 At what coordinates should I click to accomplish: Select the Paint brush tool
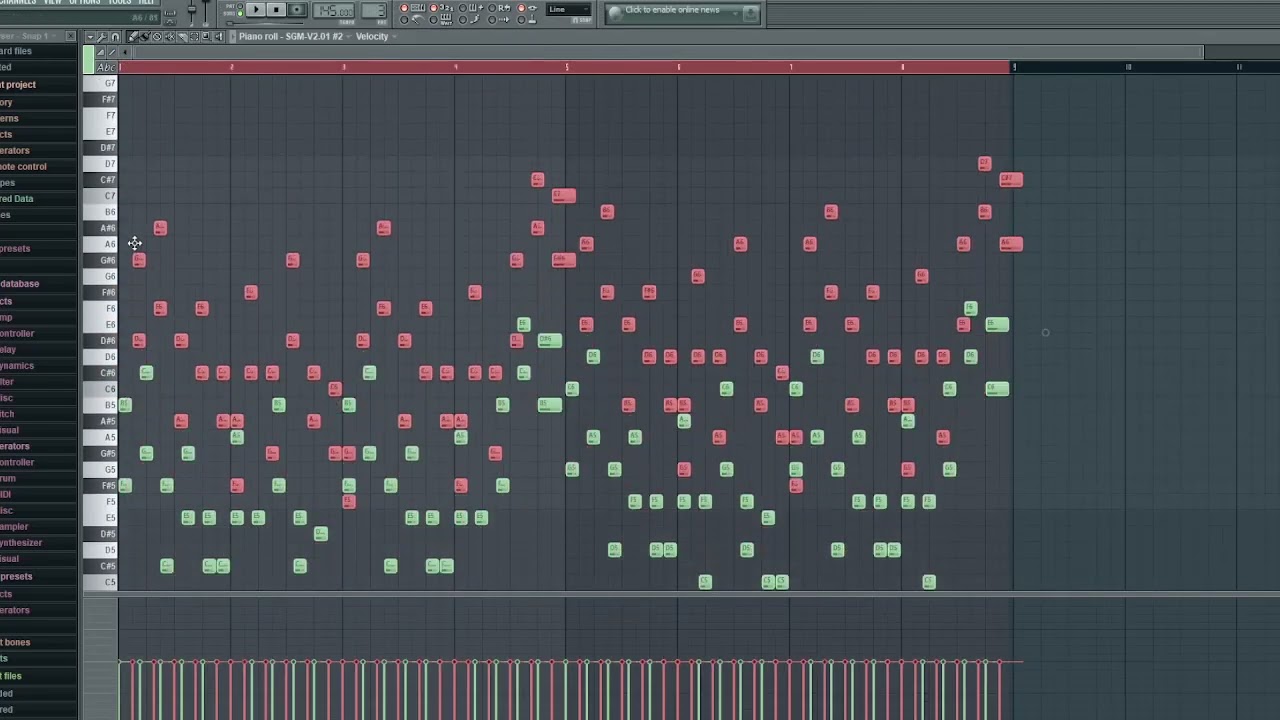point(144,36)
